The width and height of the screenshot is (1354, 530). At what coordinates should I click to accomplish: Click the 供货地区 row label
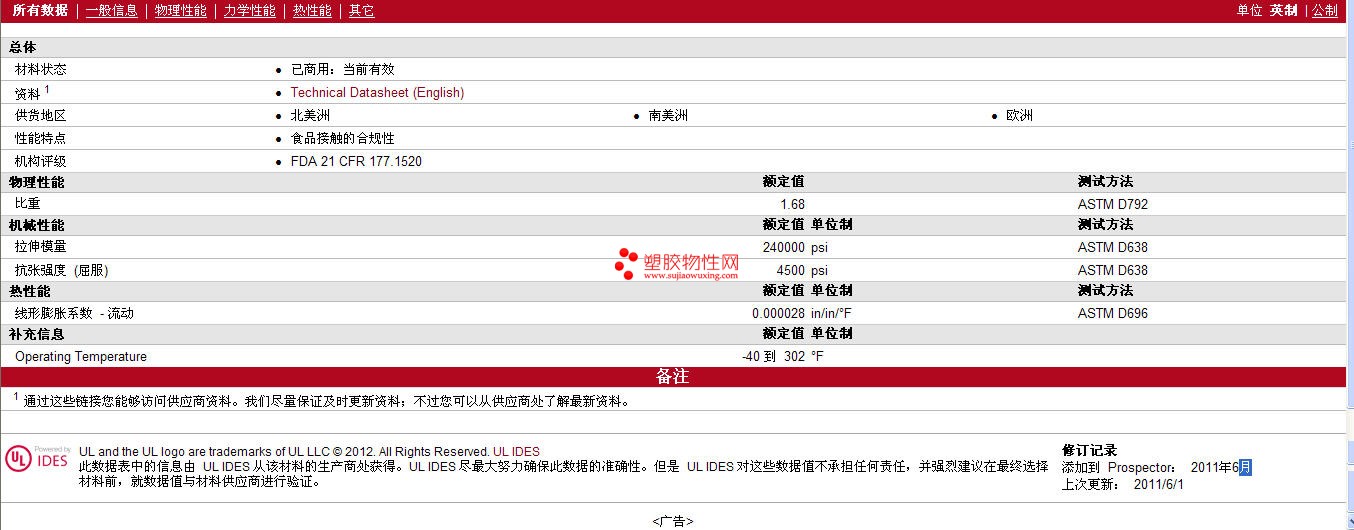[x=41, y=115]
